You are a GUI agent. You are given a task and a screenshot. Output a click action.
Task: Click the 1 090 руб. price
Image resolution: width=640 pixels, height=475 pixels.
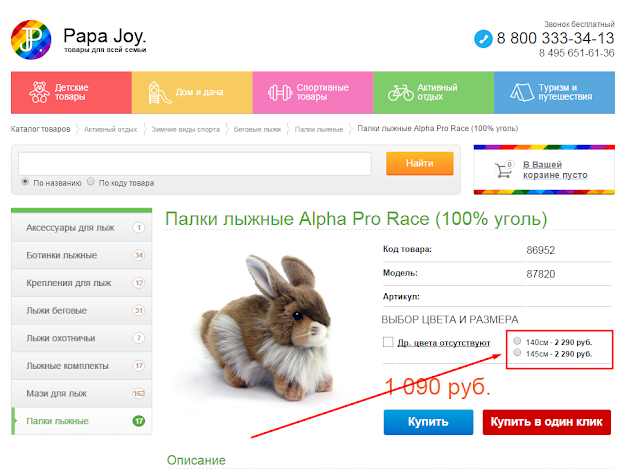coord(437,387)
